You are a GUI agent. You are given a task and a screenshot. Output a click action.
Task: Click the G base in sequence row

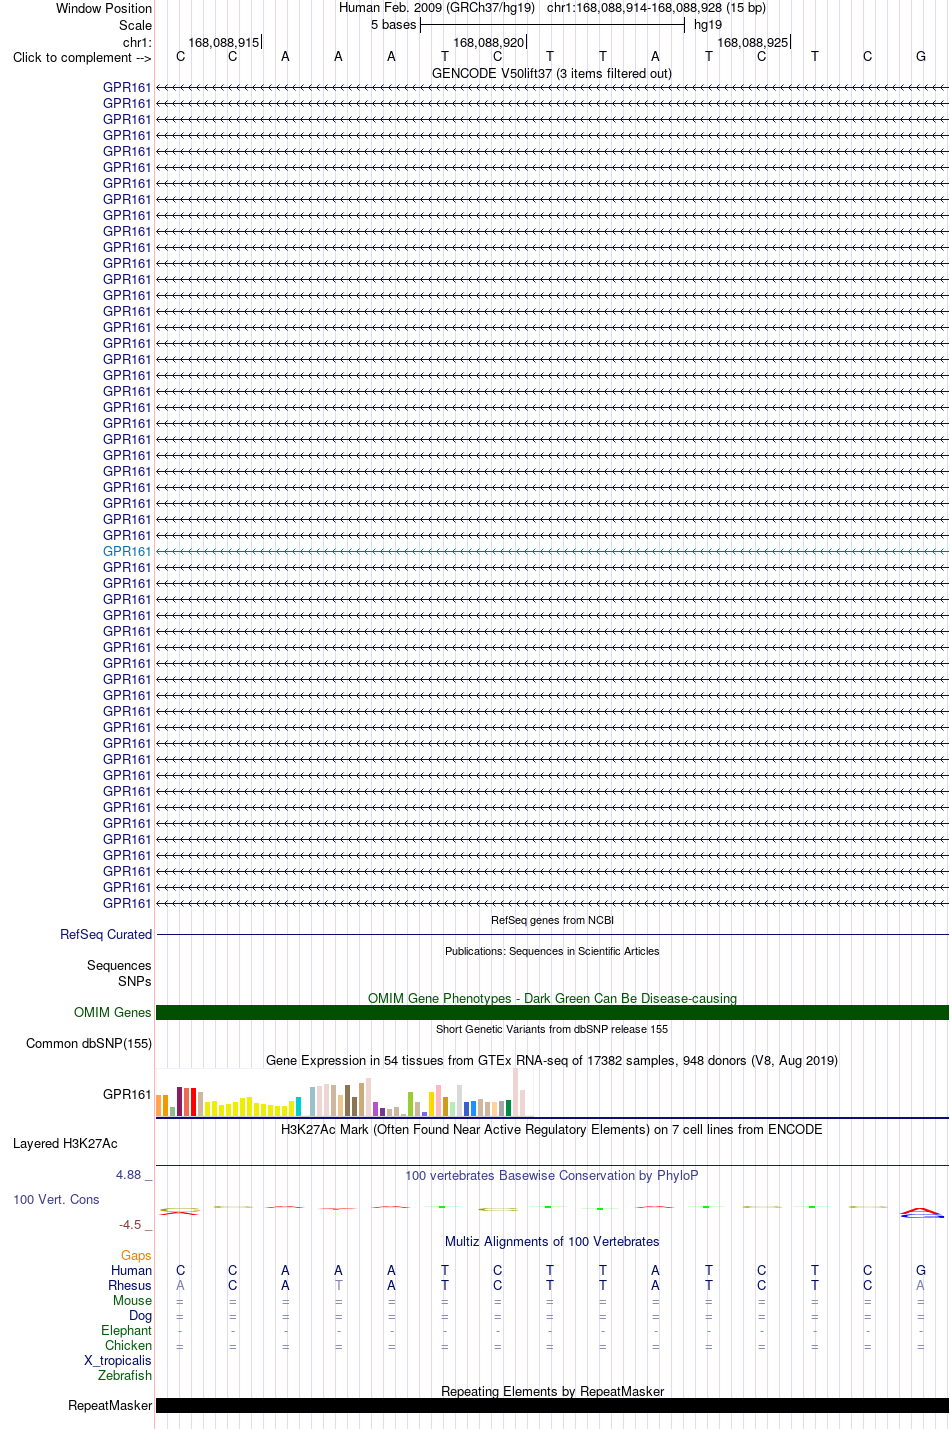tap(921, 56)
